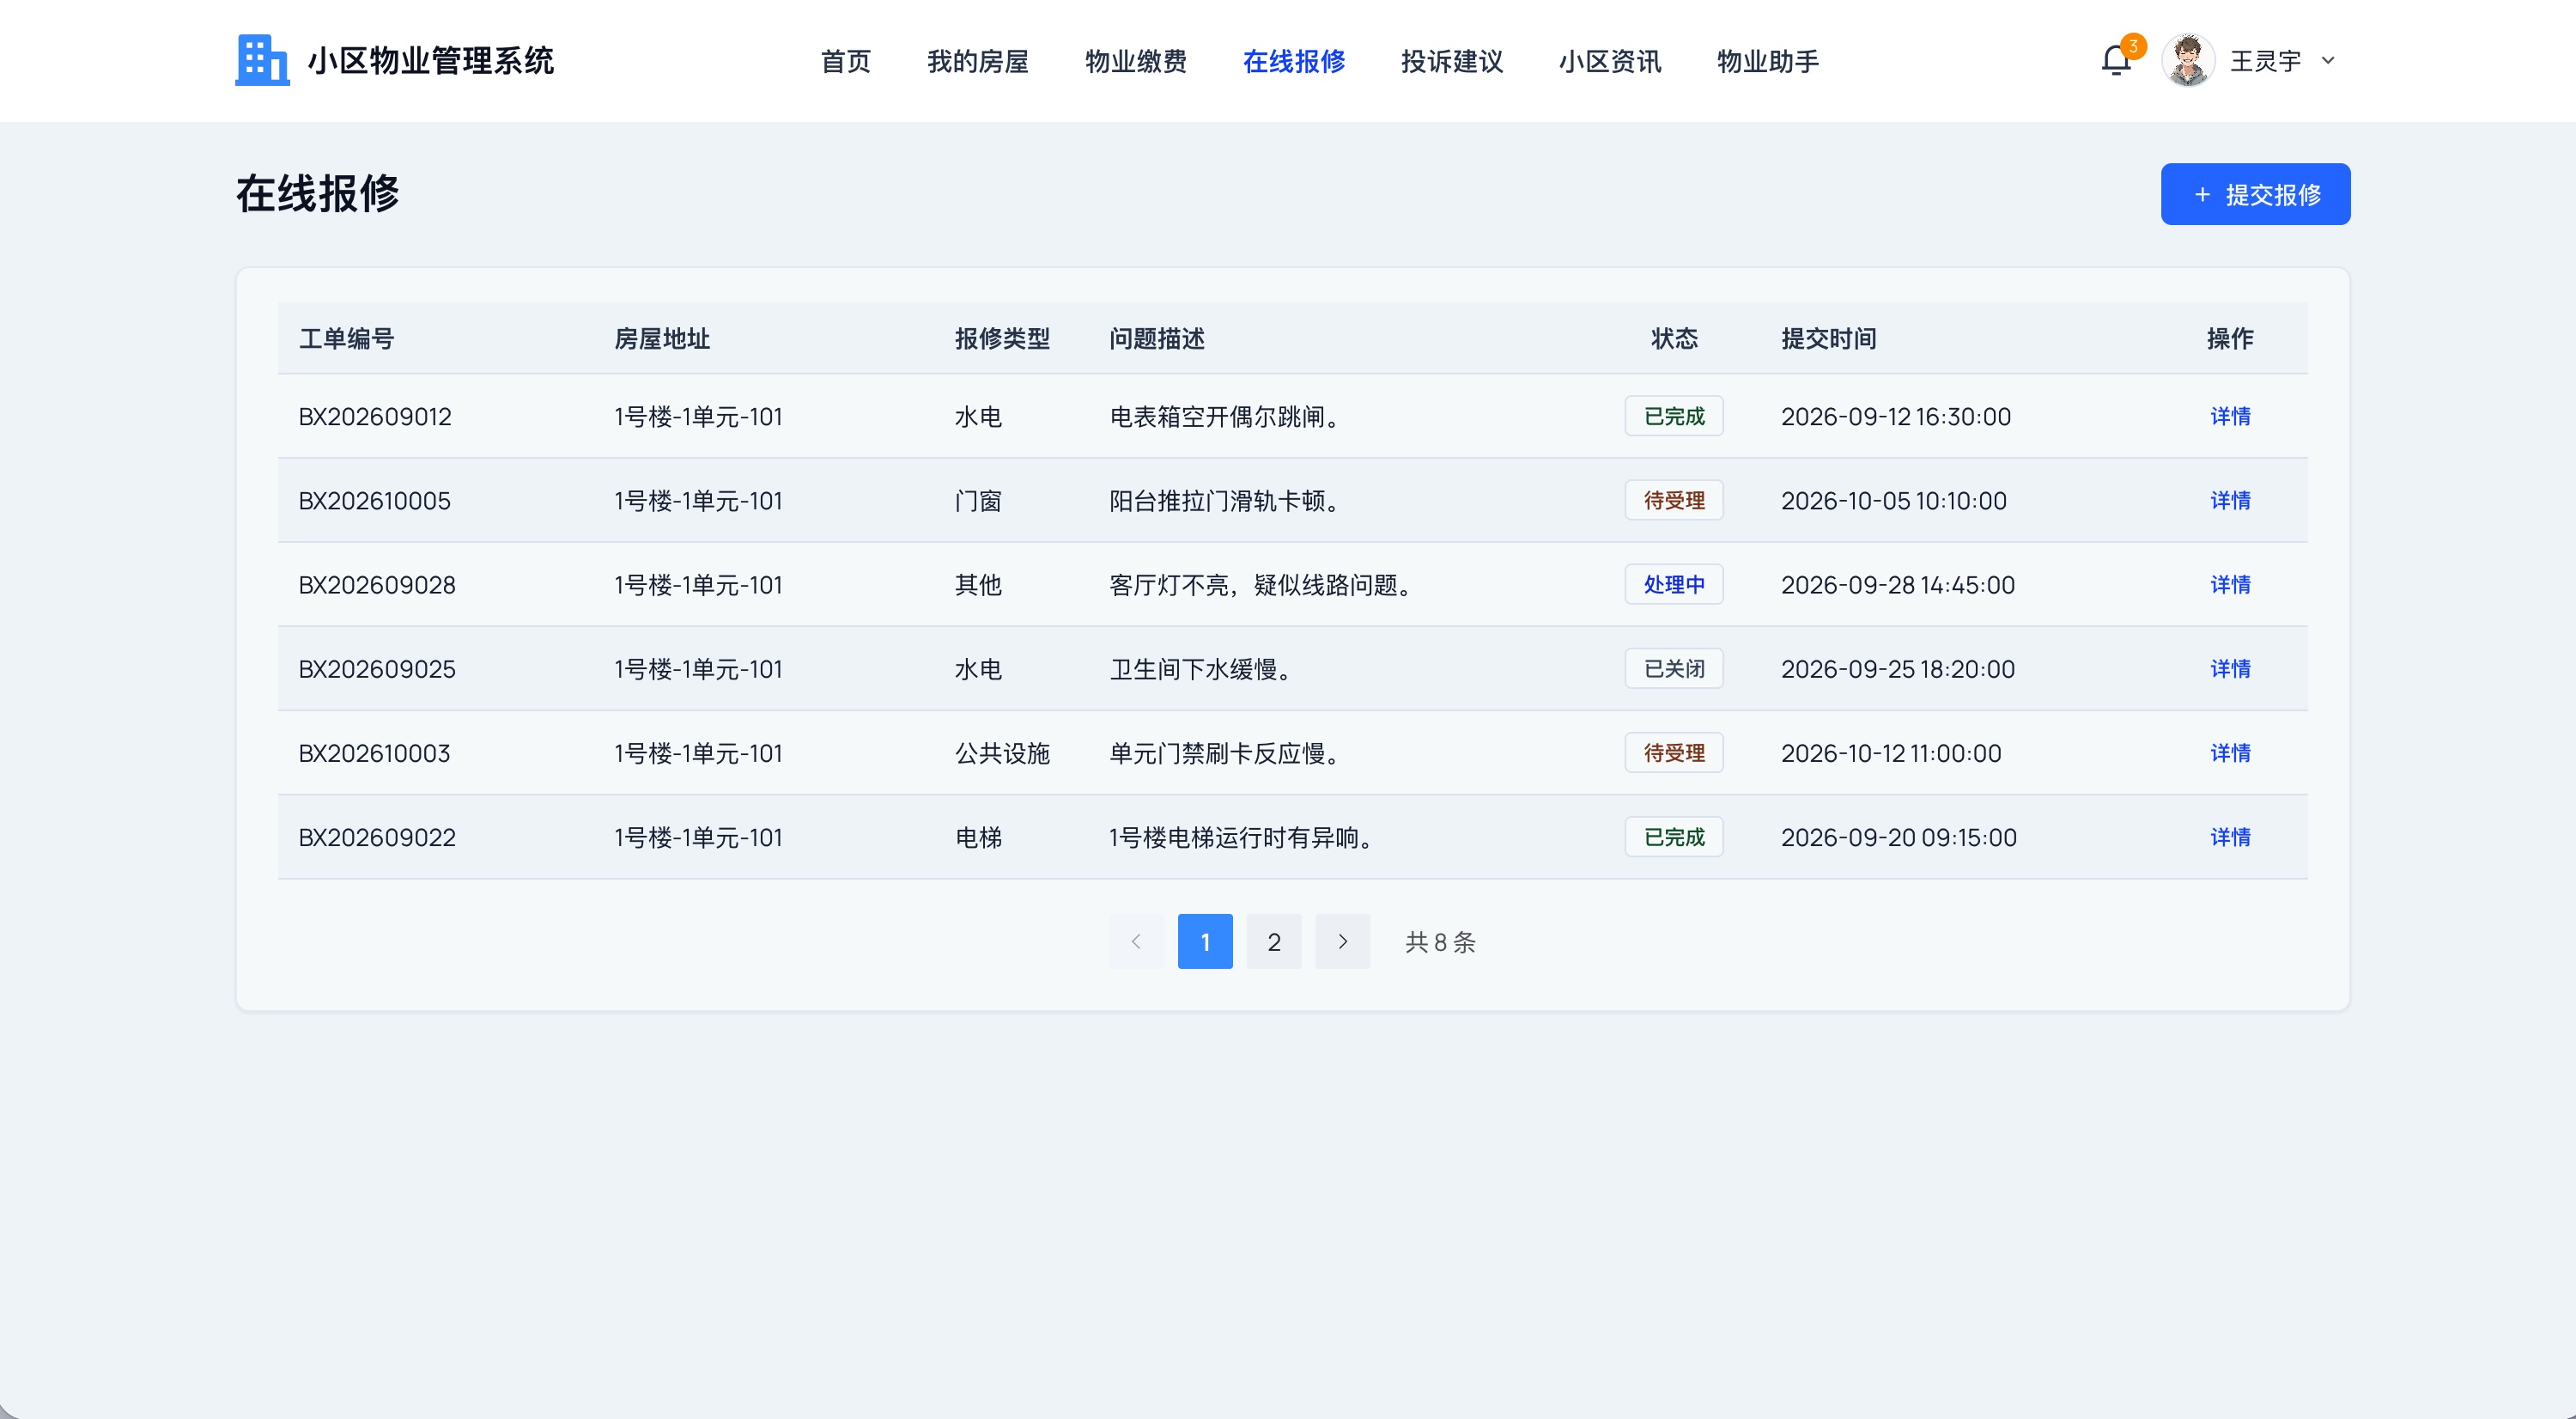The height and width of the screenshot is (1419, 2576).
Task: Open 小区资讯 menu item
Action: 1609,62
